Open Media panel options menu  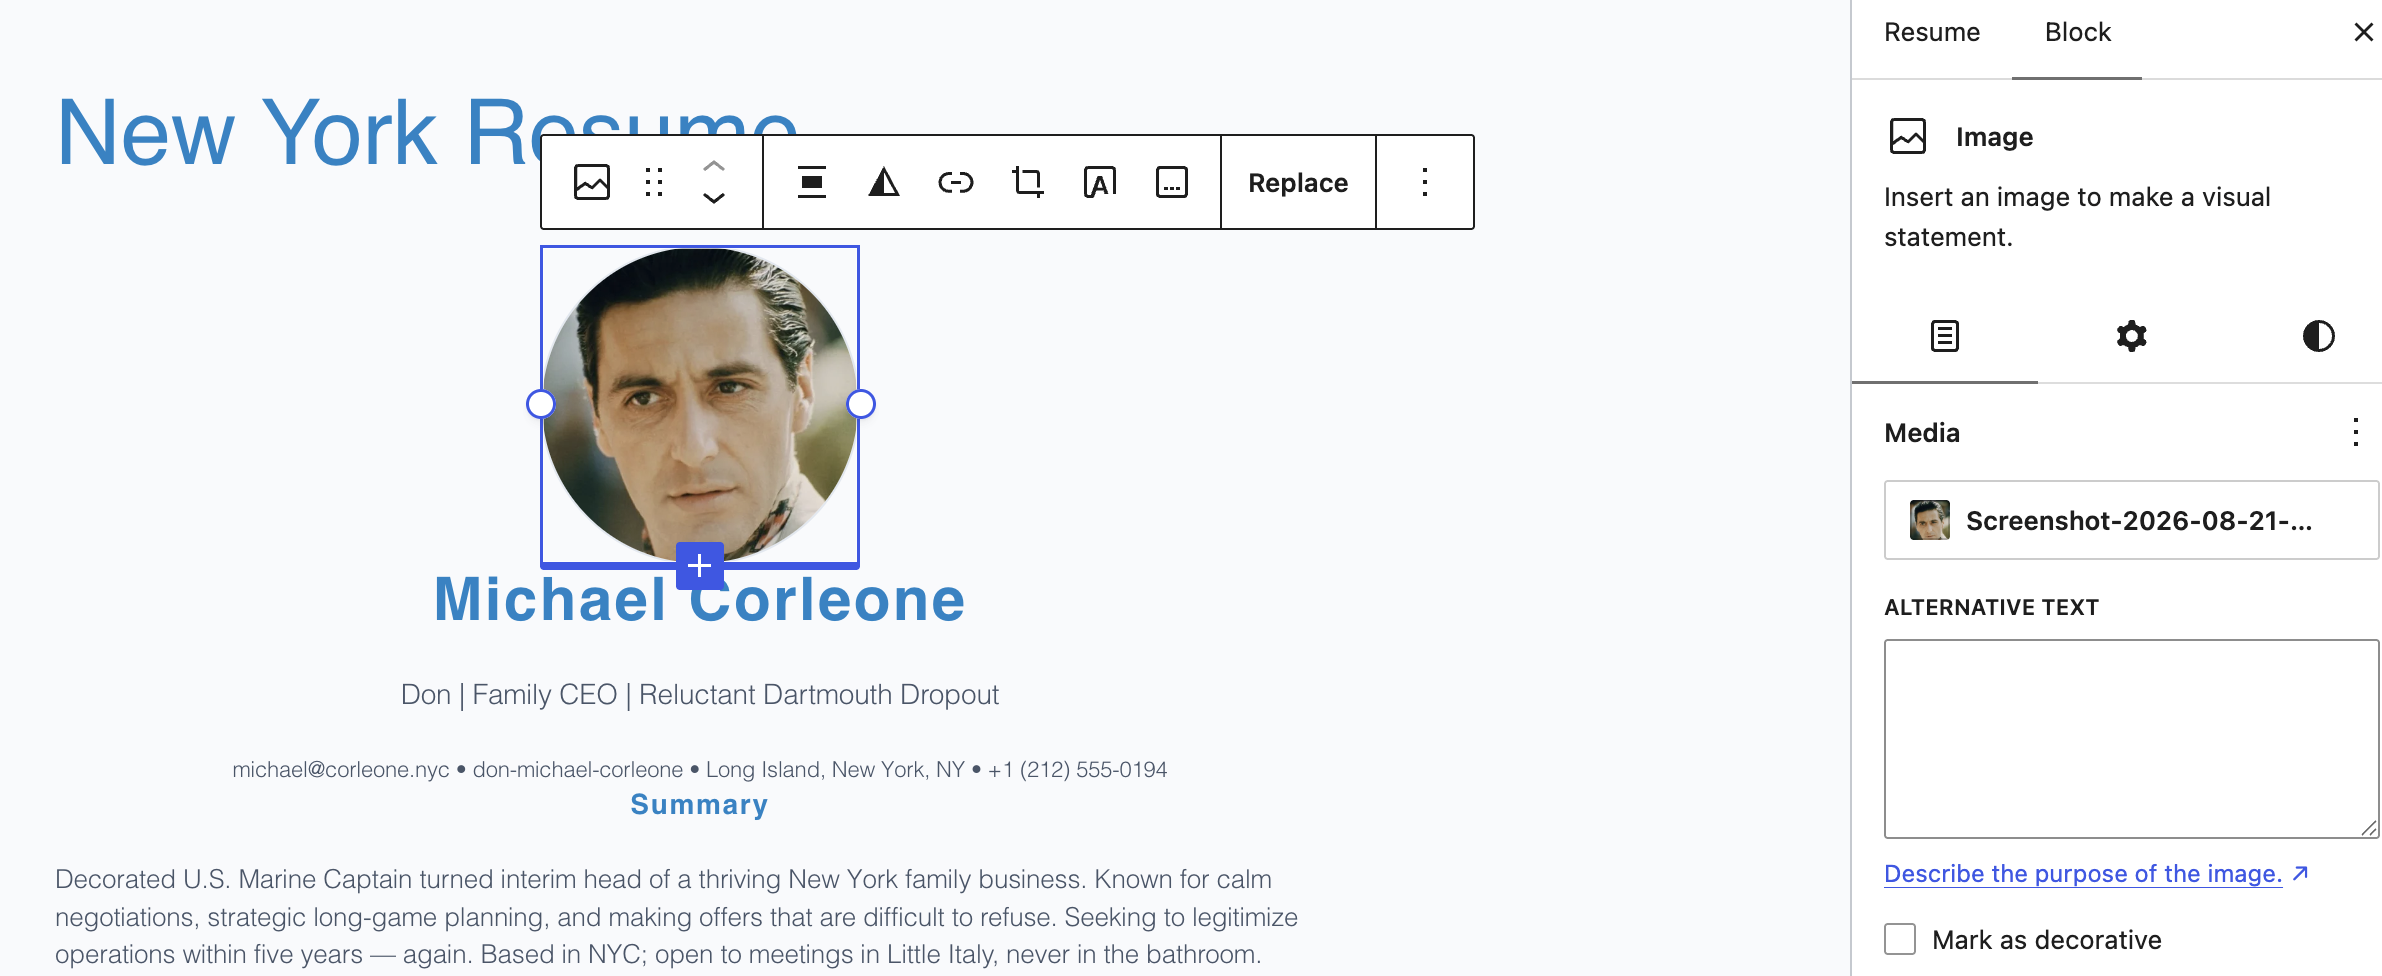(2356, 432)
